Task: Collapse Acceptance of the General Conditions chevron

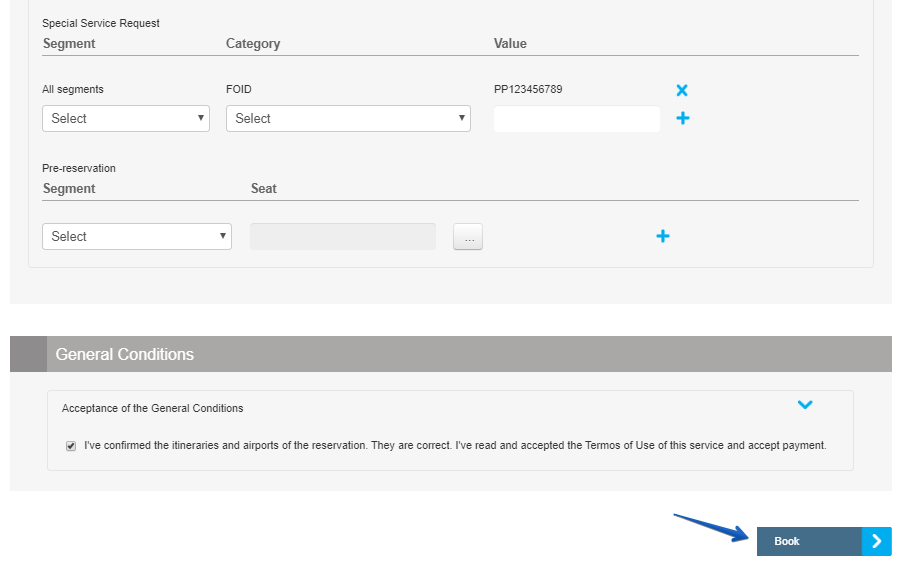Action: pyautogui.click(x=805, y=405)
